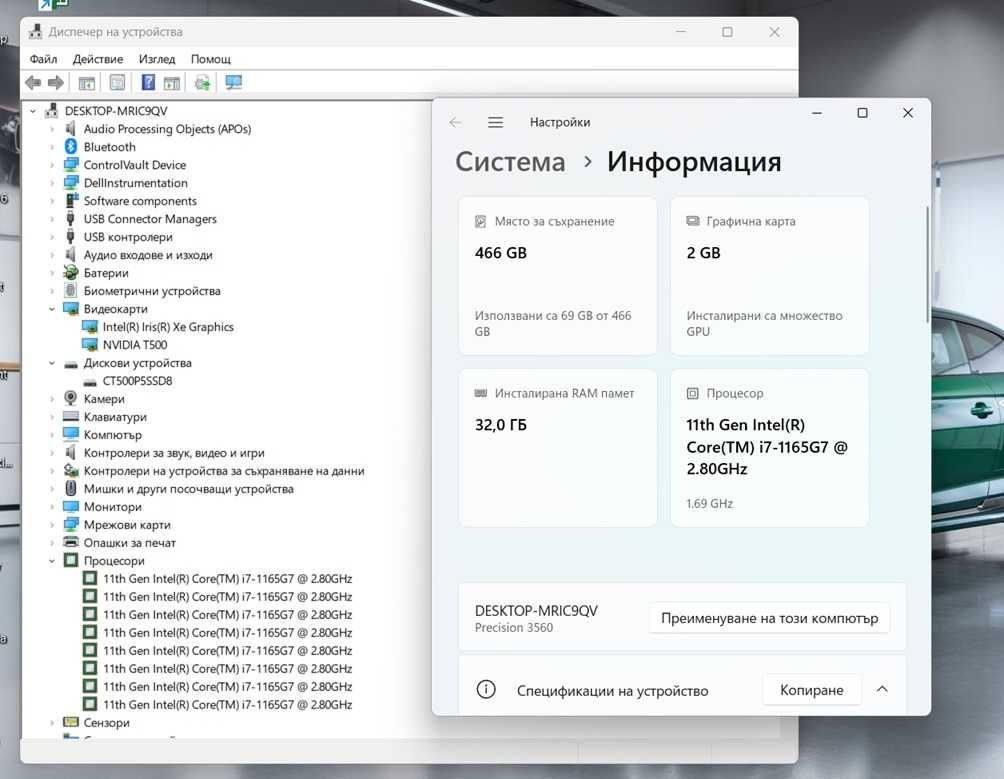Select Контролери за звук, видео и игри

pos(174,453)
